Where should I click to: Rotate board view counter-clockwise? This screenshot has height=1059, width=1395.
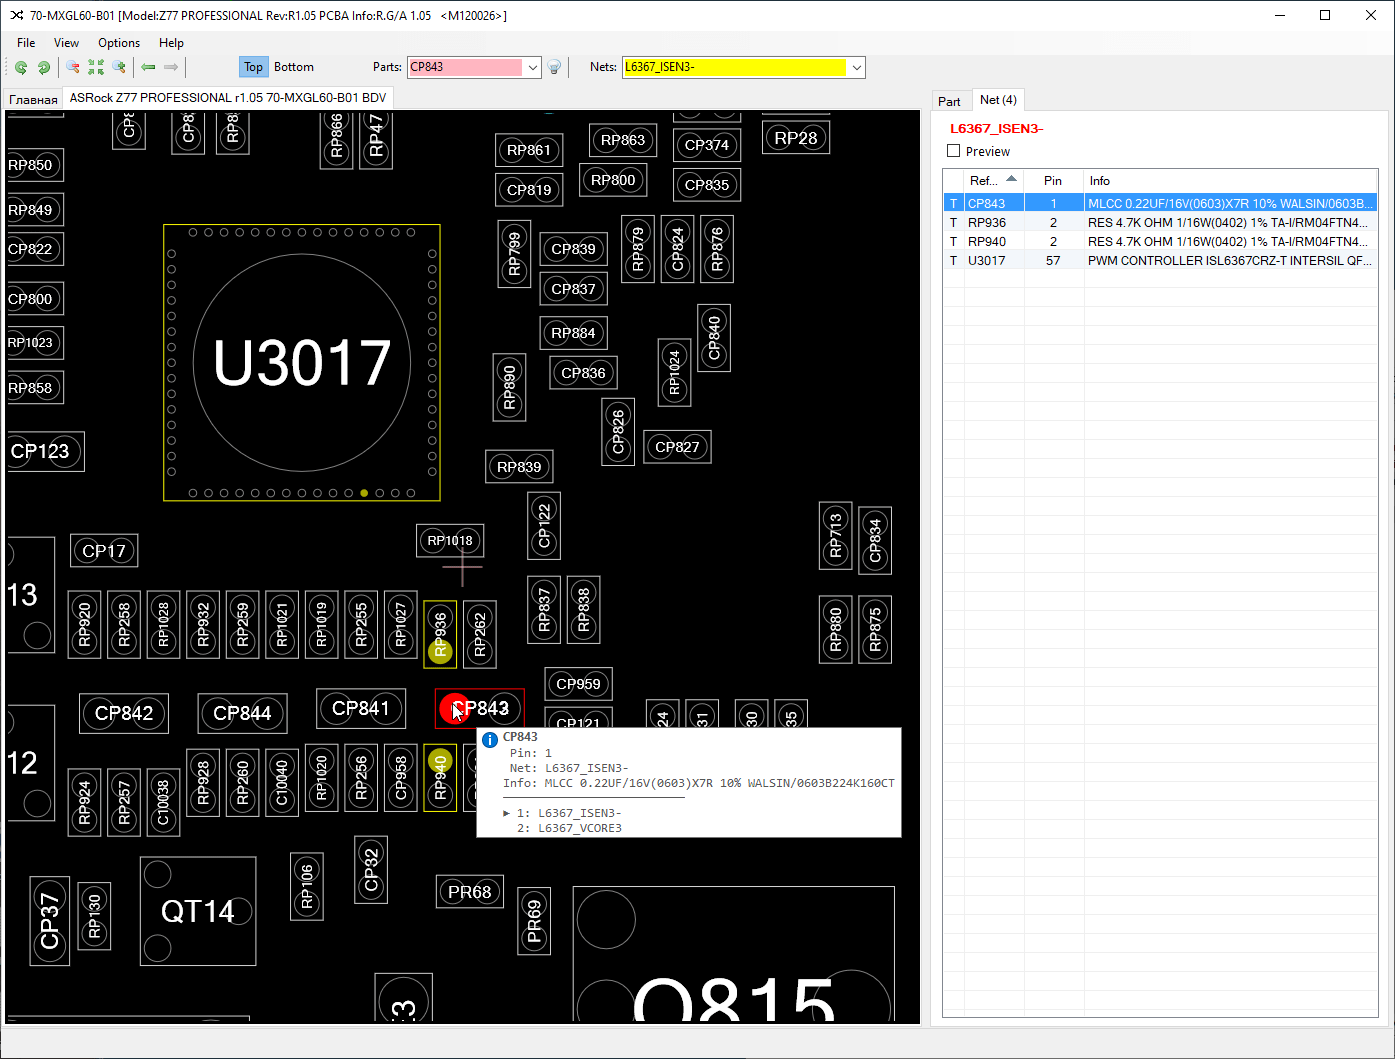(x=20, y=67)
